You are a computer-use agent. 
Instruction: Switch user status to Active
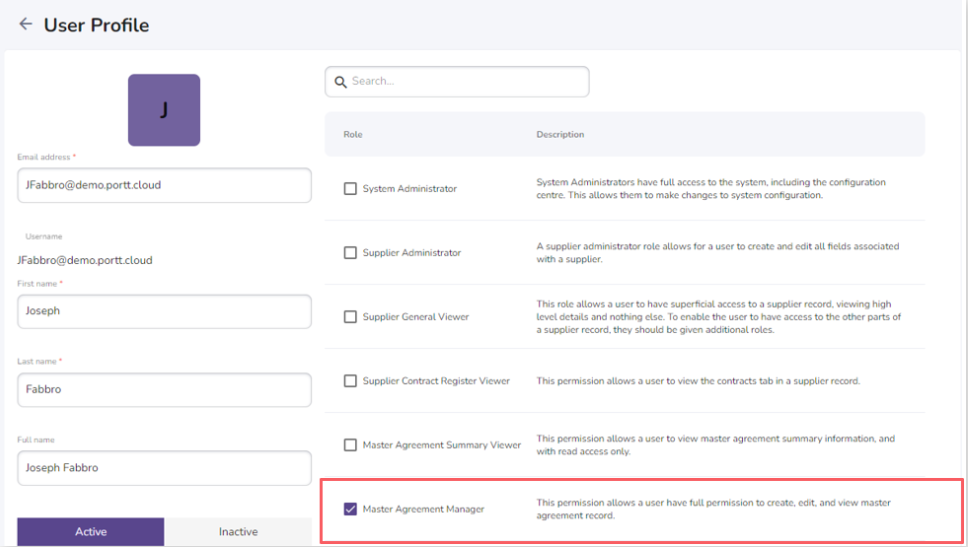click(91, 532)
